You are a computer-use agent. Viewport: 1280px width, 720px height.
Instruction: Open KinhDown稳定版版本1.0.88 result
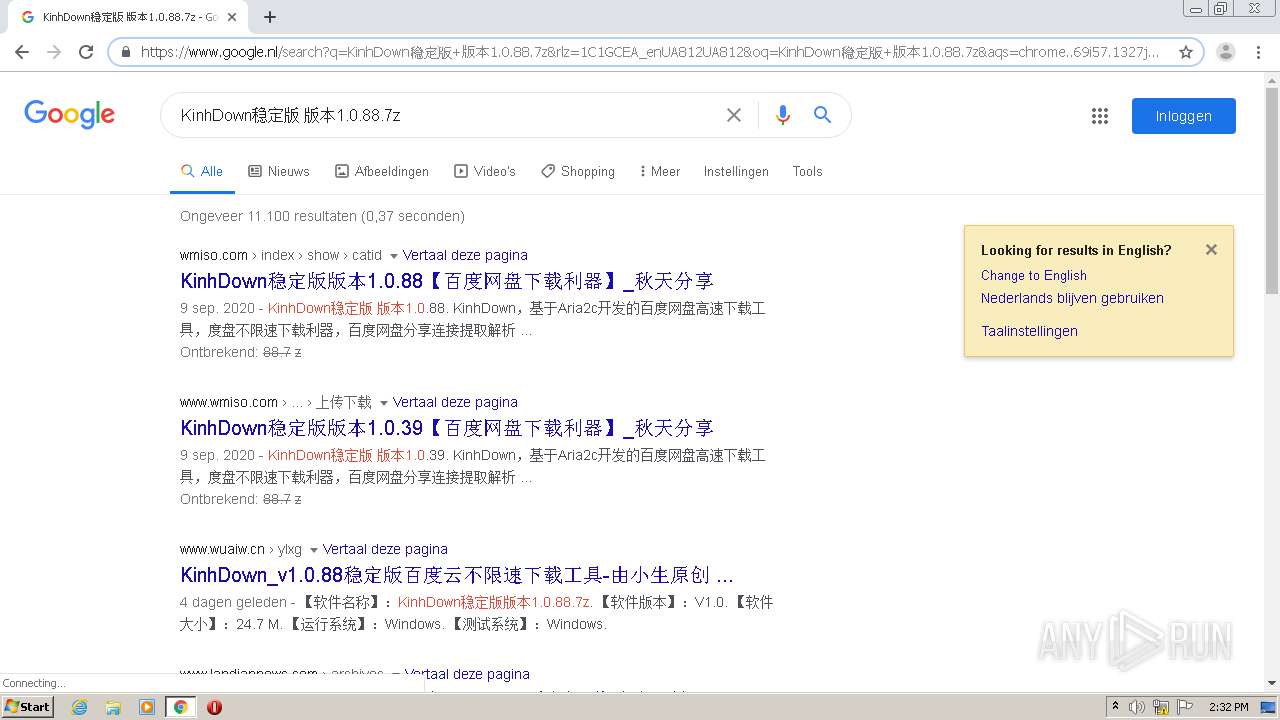tap(447, 281)
